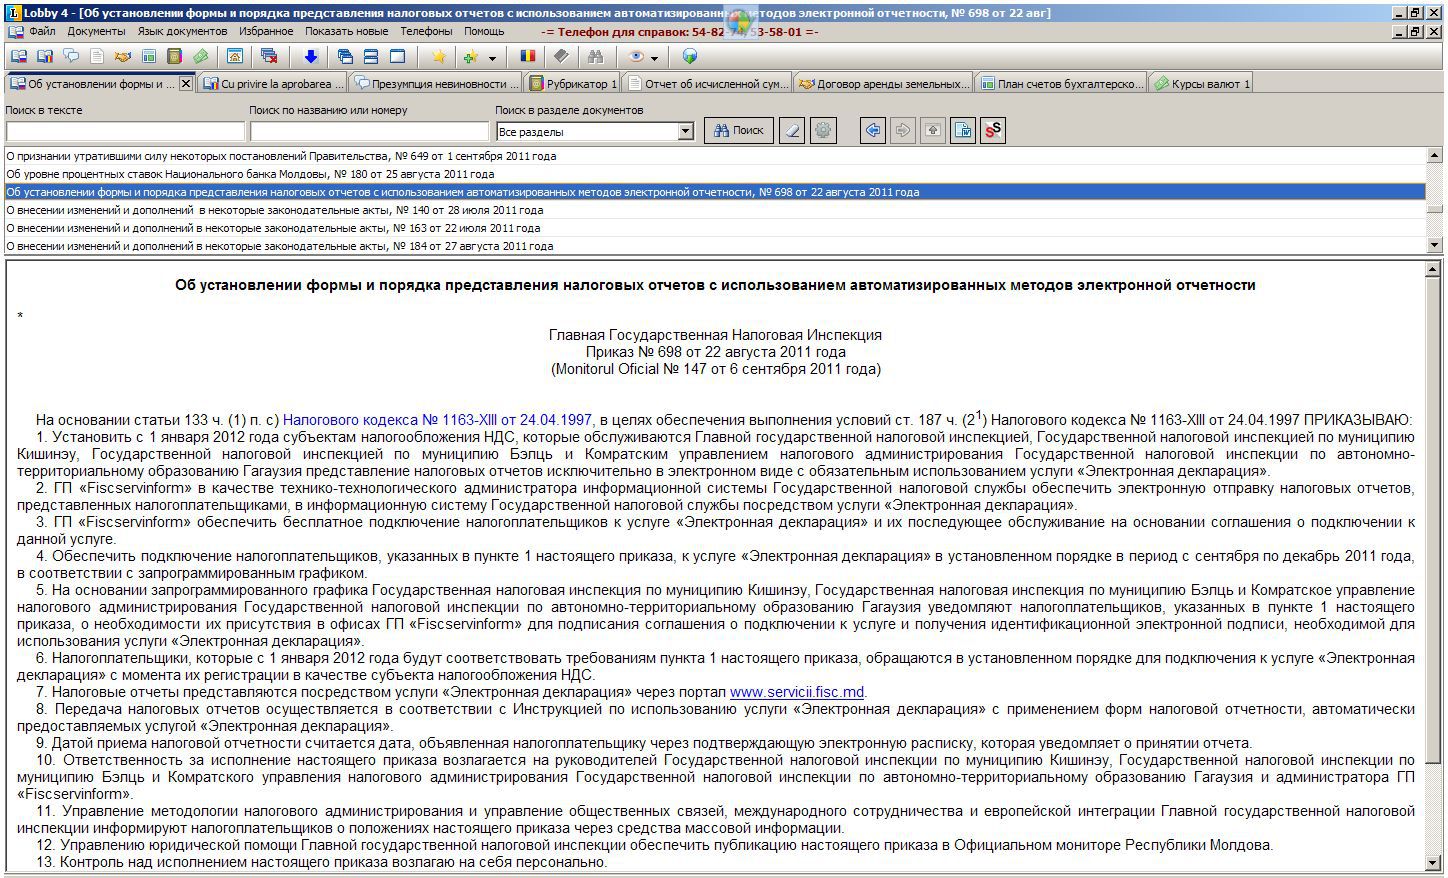Expand the eye view dropdown arrow
Screen dimensions: 1448x878
656,58
